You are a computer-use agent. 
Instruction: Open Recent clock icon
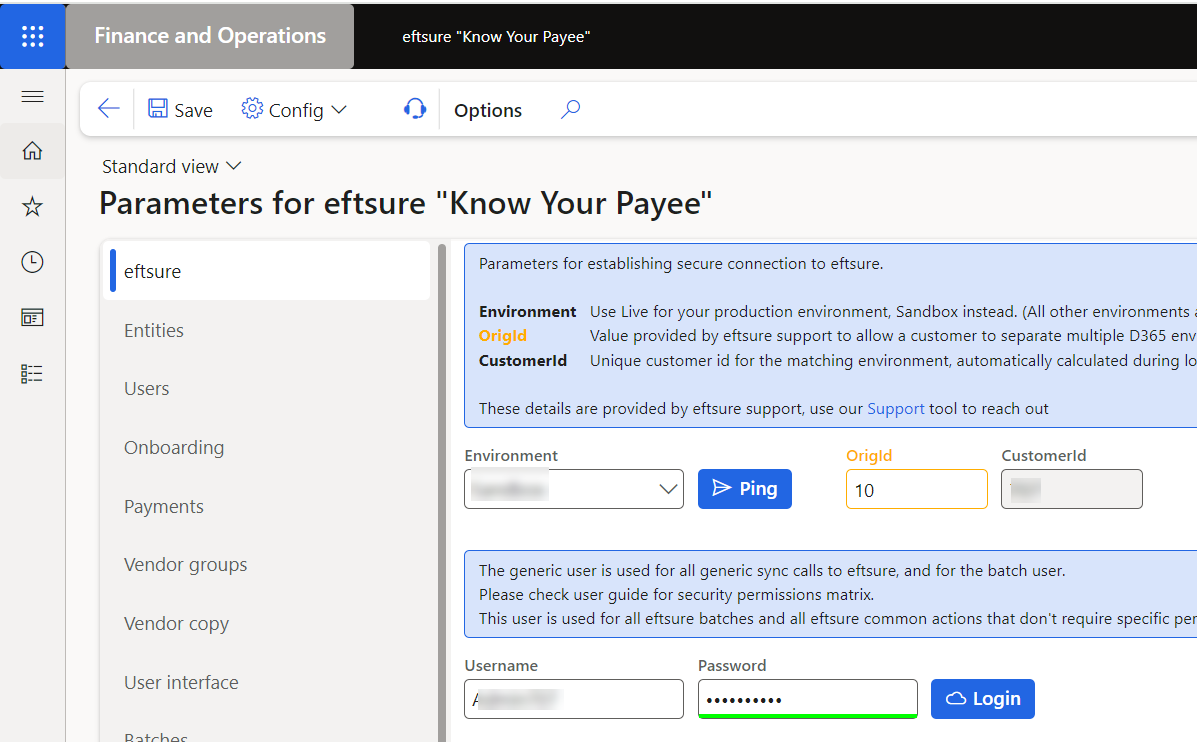(32, 262)
